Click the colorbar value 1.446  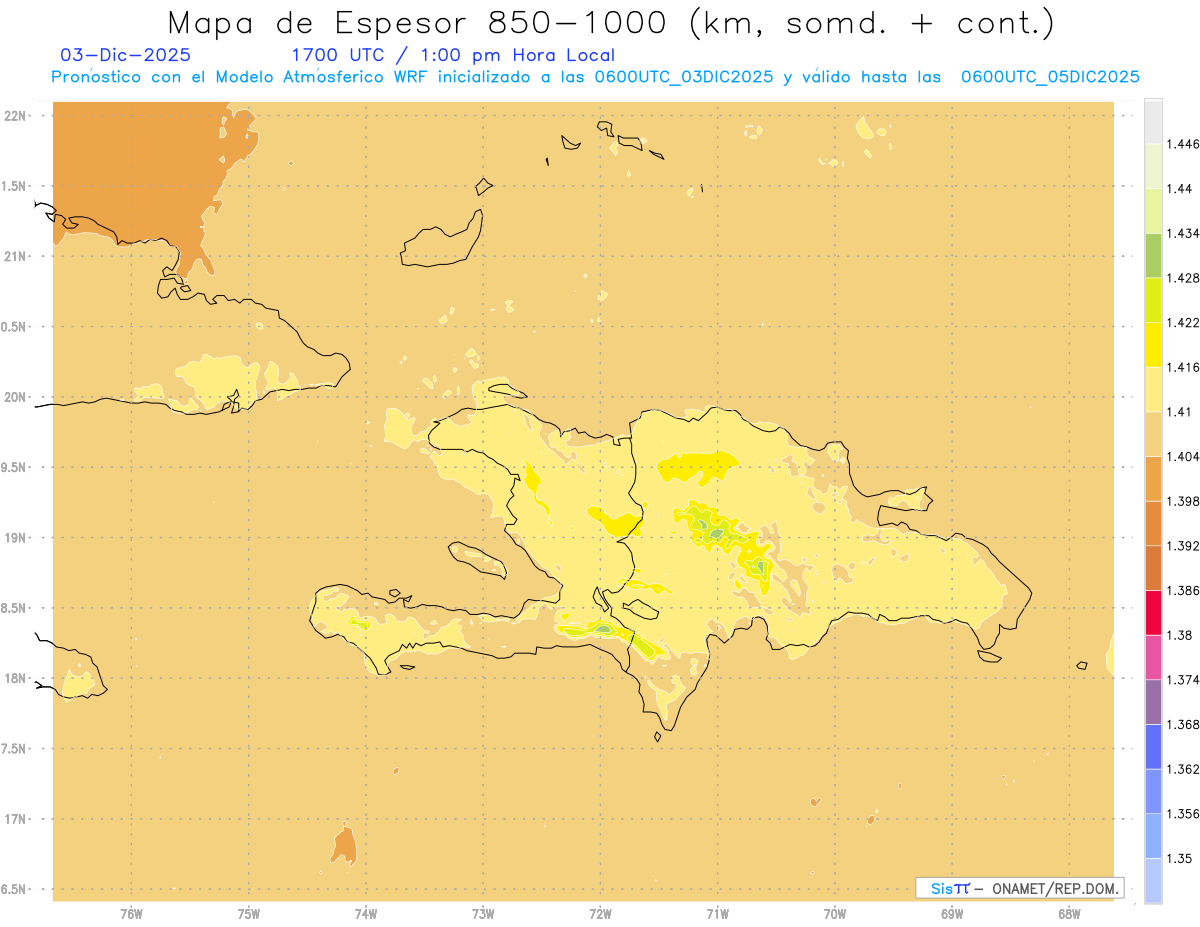(1185, 144)
